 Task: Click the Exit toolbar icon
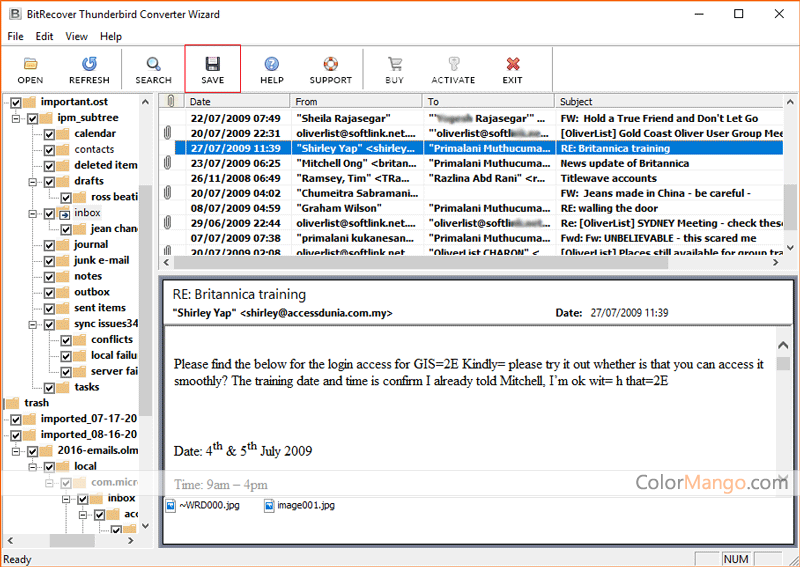pos(512,64)
